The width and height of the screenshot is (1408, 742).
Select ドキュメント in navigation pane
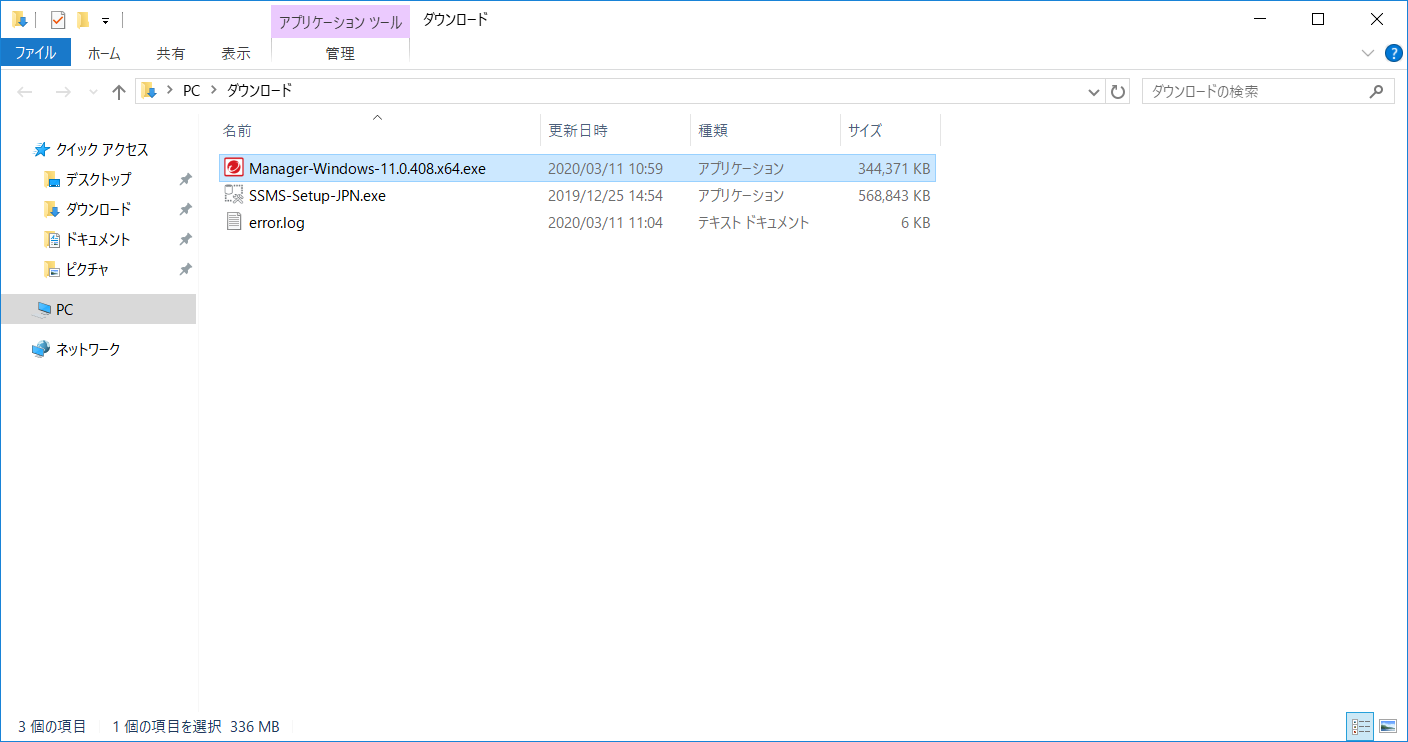pyautogui.click(x=98, y=240)
